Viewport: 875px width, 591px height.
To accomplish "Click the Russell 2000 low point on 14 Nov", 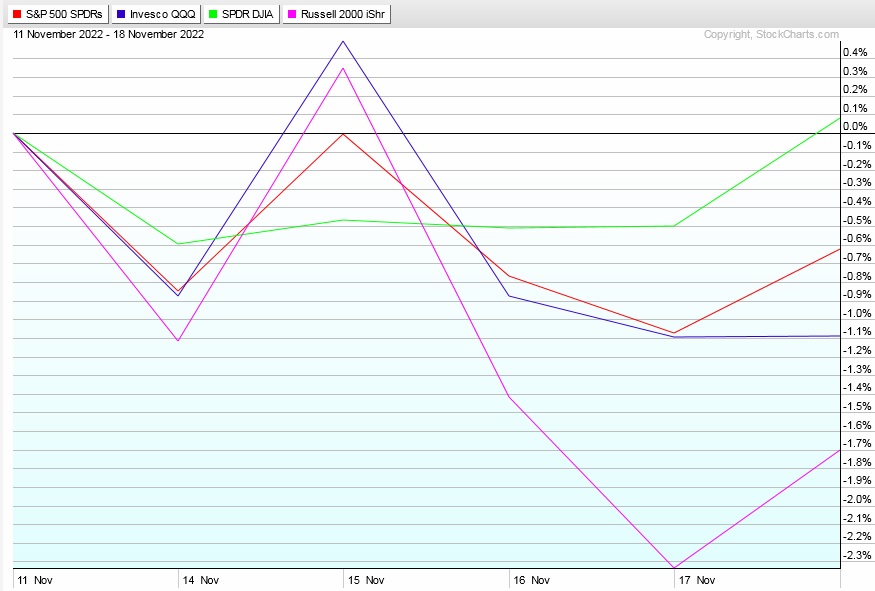I will click(177, 340).
